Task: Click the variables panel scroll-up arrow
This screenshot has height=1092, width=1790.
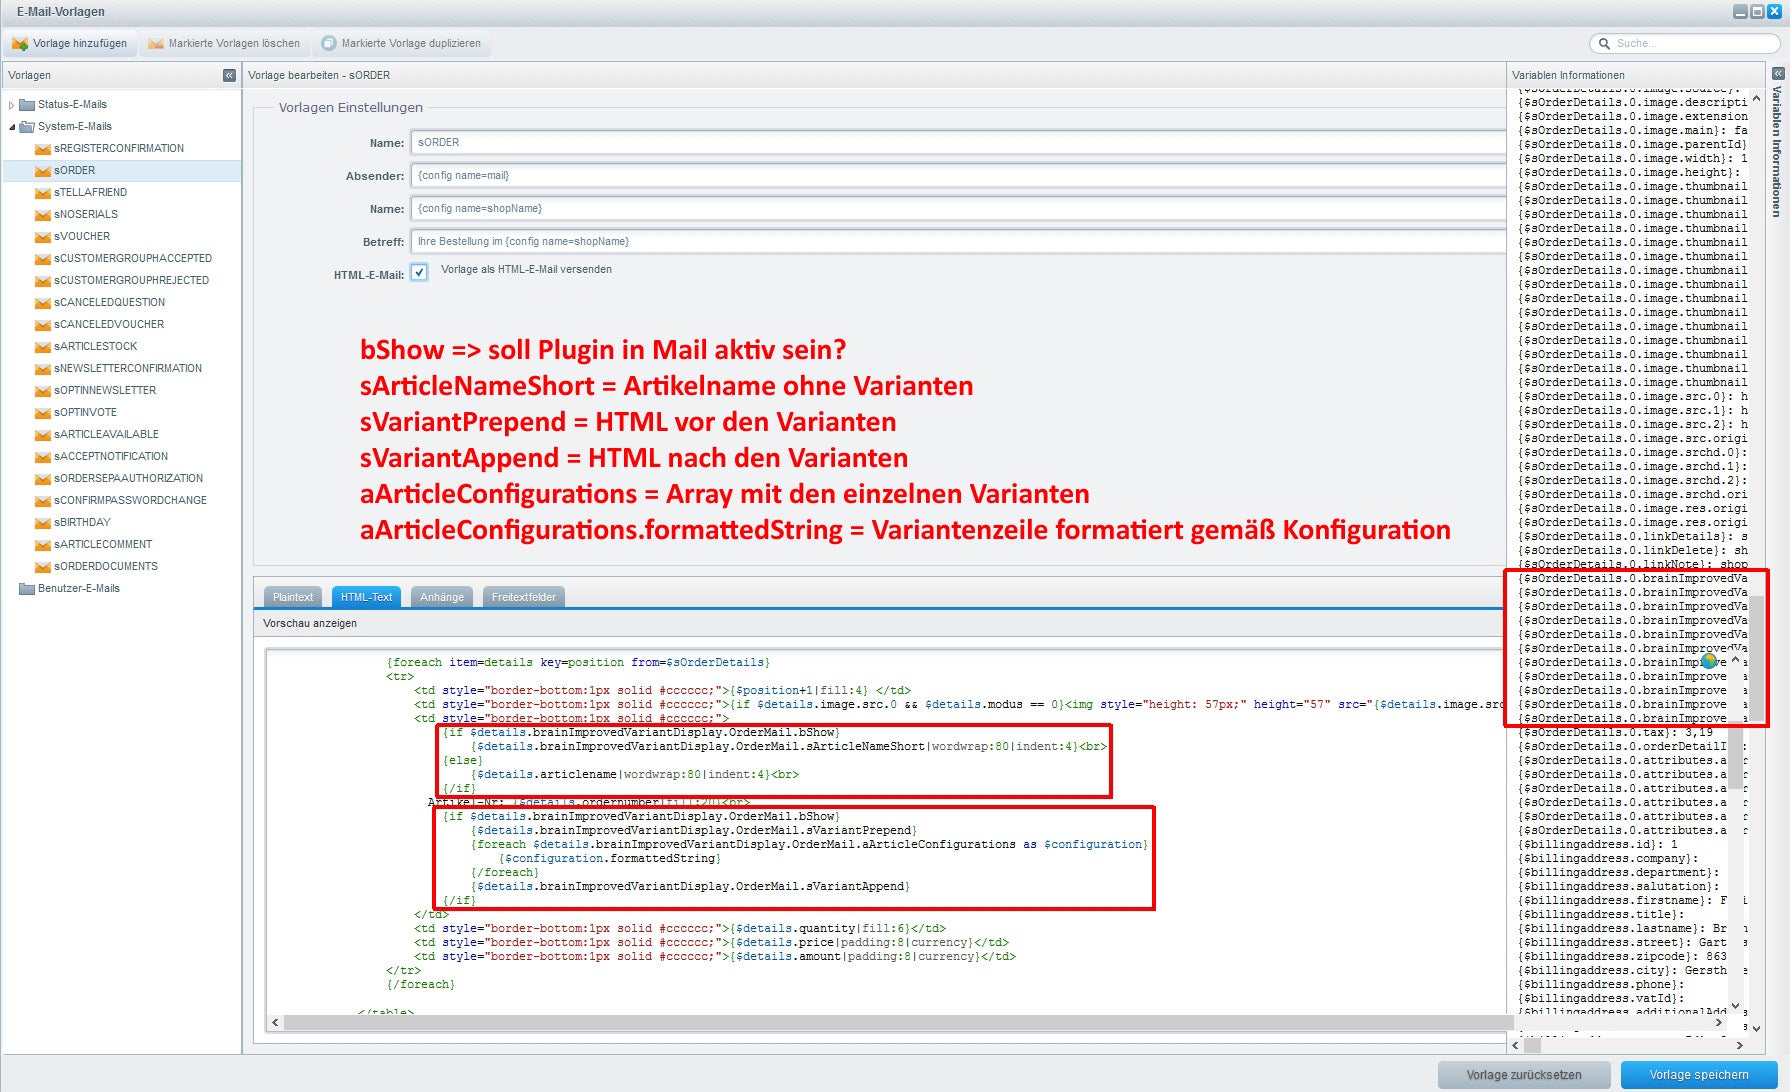Action: [x=1757, y=98]
